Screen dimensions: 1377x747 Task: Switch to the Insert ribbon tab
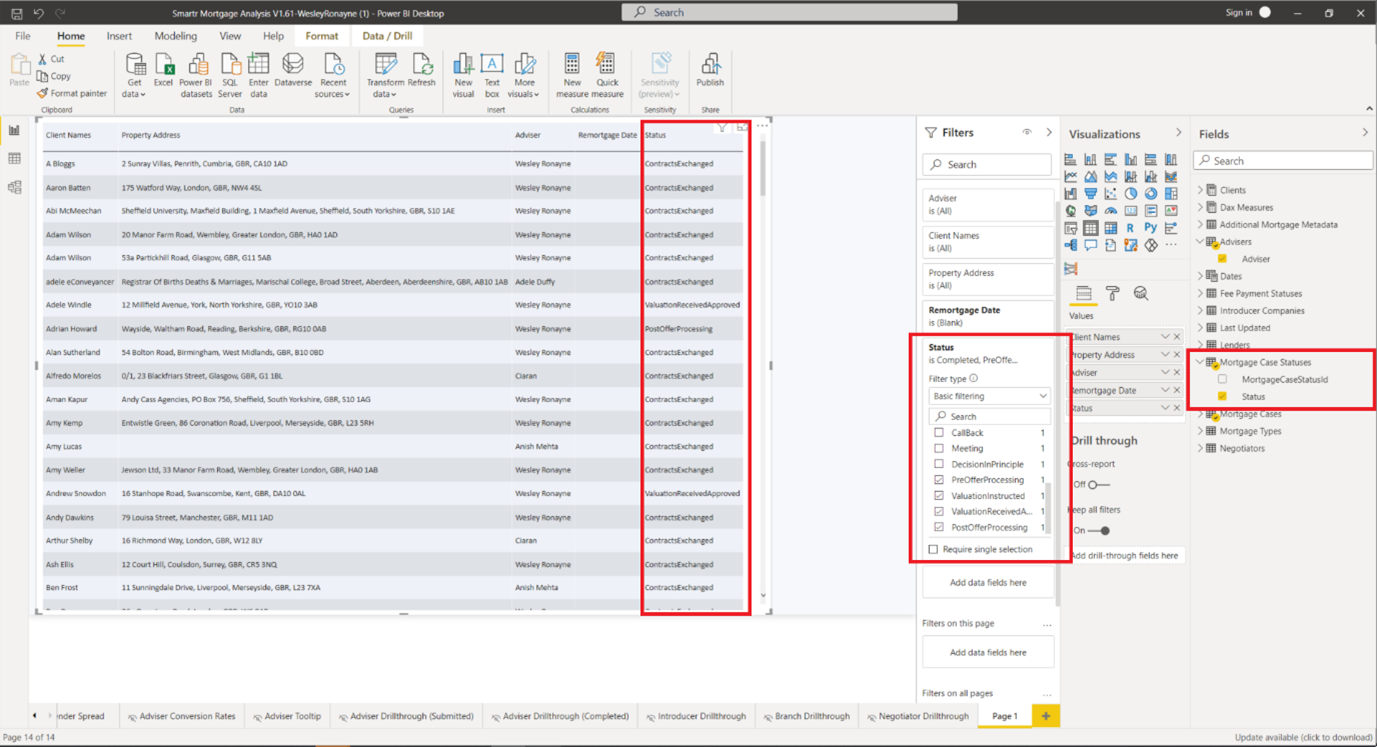tap(119, 36)
